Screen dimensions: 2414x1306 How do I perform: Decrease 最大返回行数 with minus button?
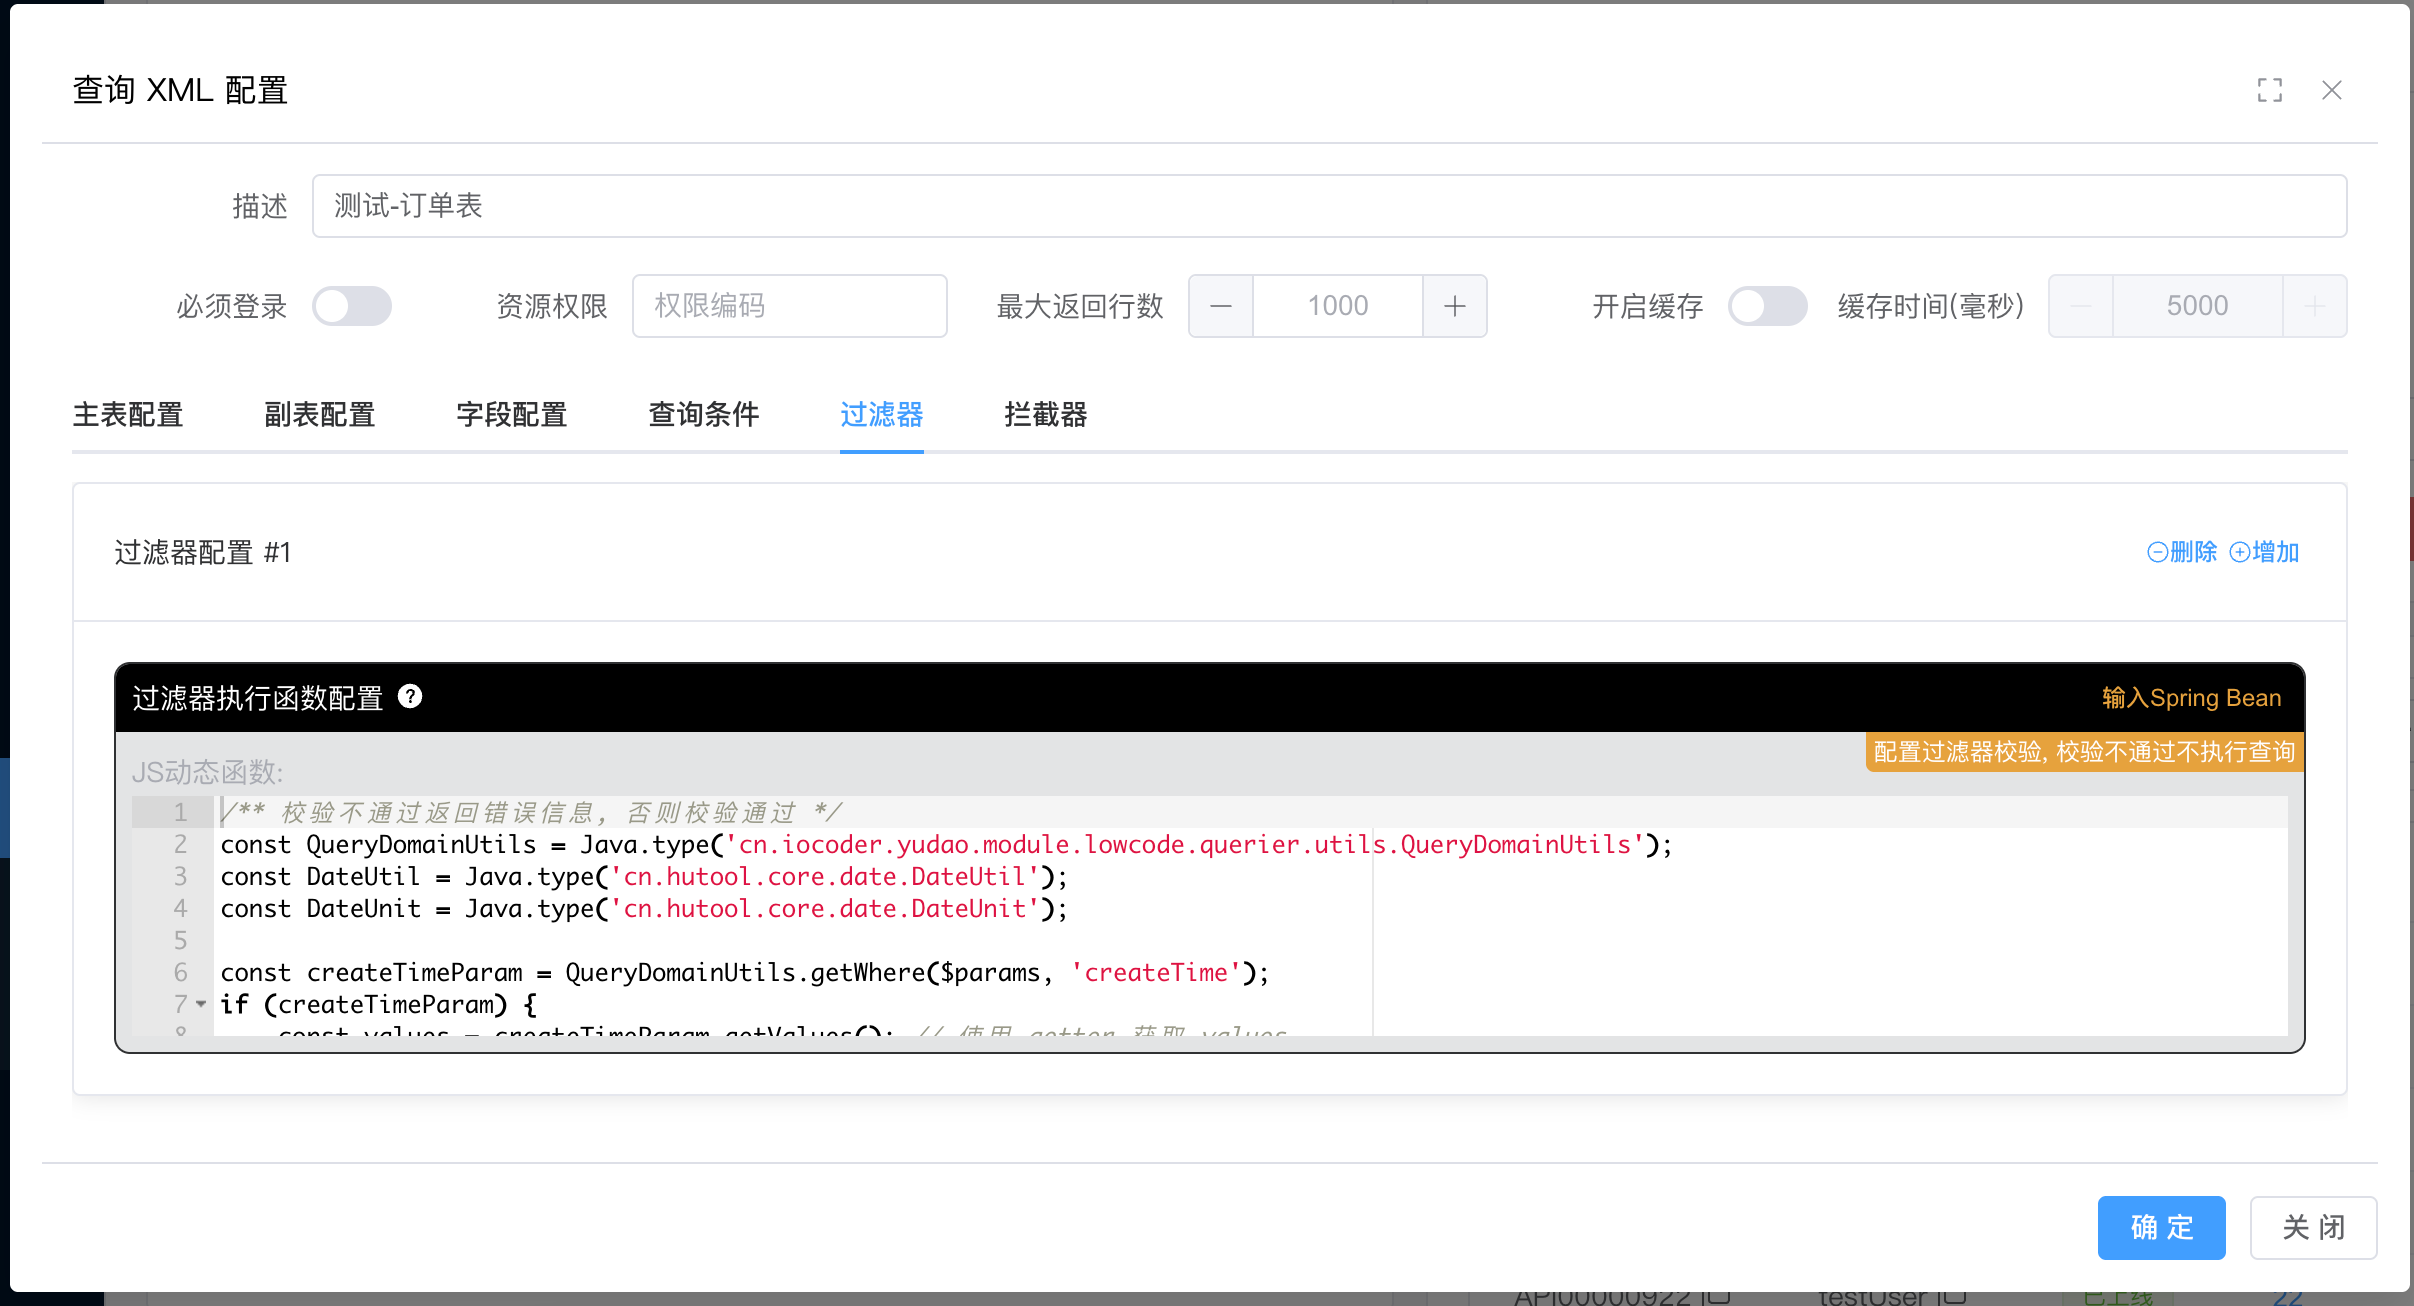[x=1221, y=306]
